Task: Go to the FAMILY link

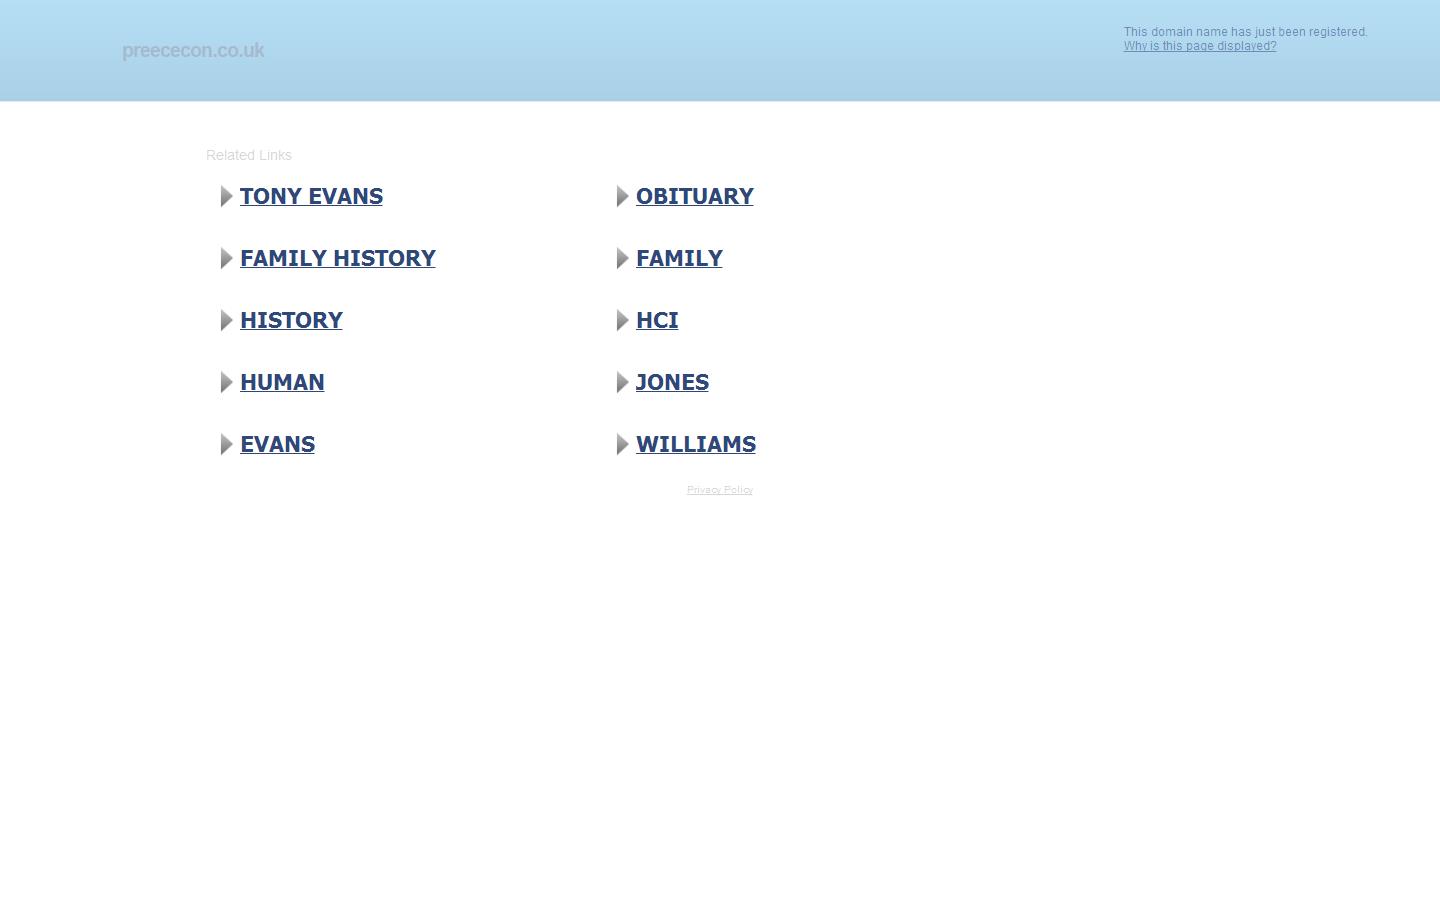Action: pyautogui.click(x=679, y=258)
